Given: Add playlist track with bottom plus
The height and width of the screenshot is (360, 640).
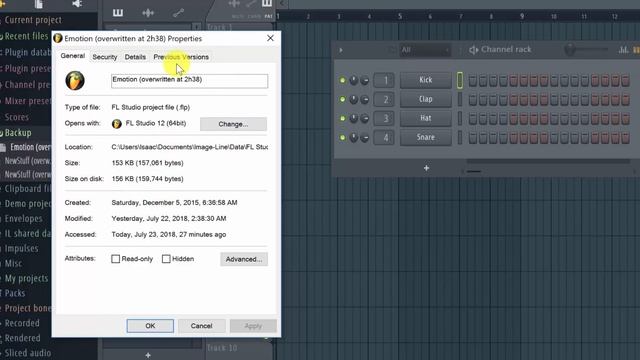Looking at the screenshot, I should click(148, 355).
